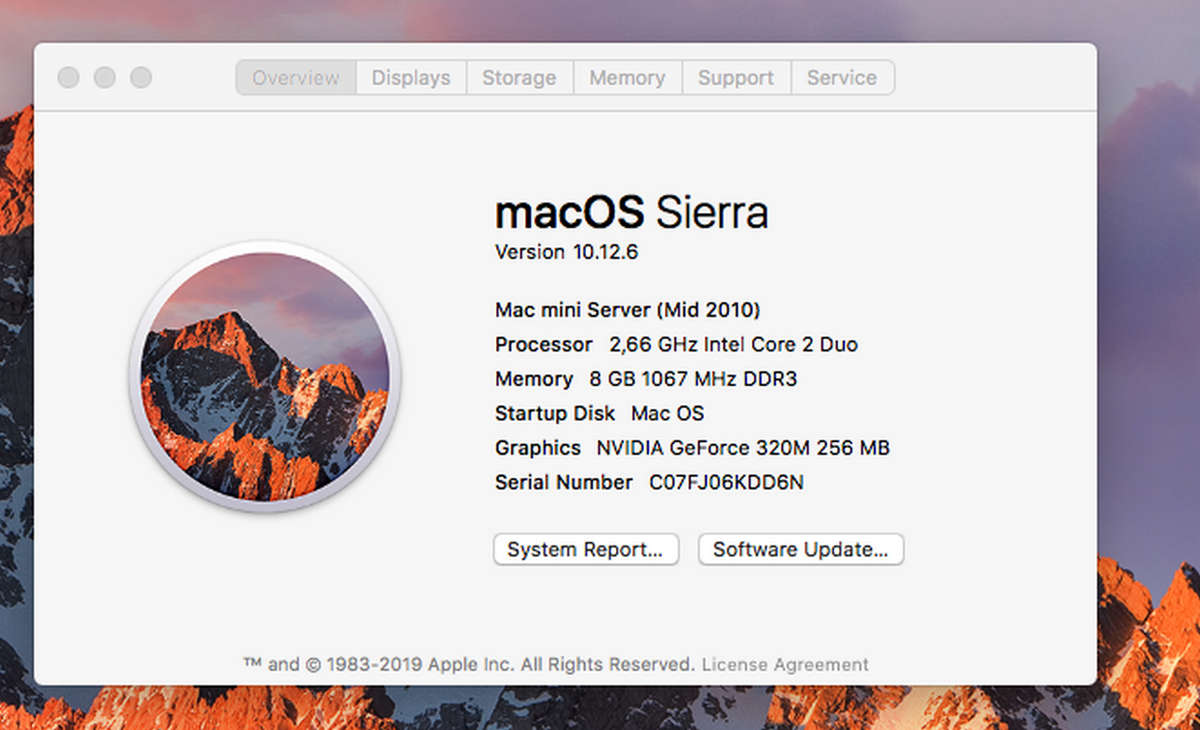Open the Service tab
The height and width of the screenshot is (730, 1200).
(x=842, y=77)
